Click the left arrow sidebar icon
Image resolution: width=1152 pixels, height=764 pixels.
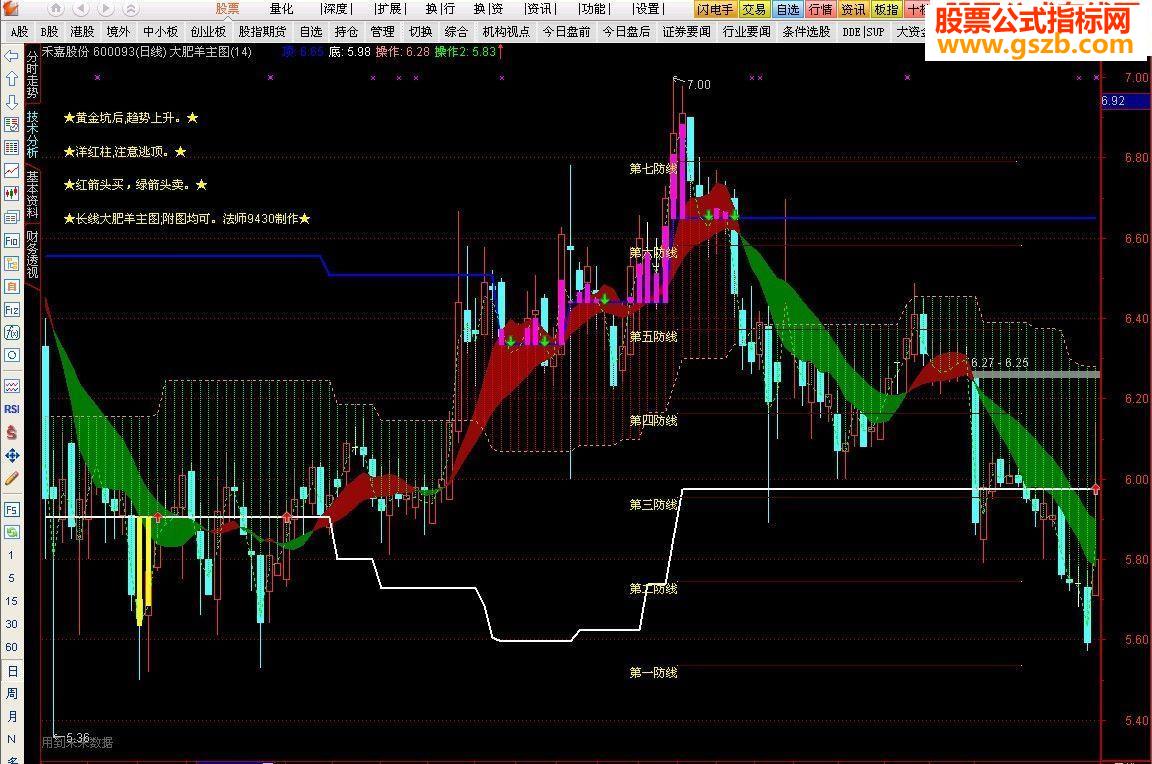click(x=12, y=56)
